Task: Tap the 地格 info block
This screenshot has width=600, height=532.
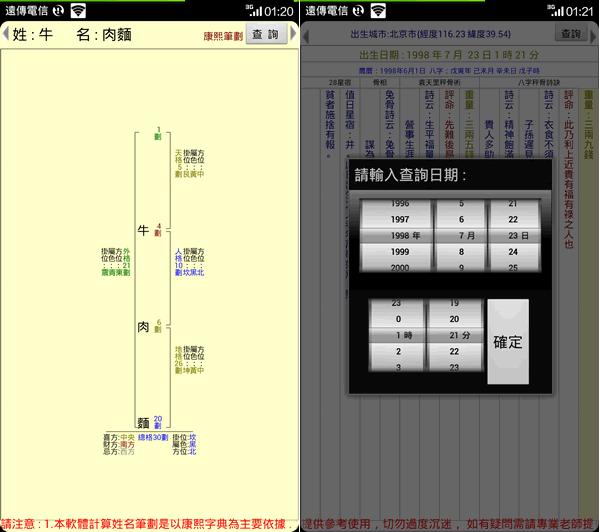Action: [x=189, y=360]
